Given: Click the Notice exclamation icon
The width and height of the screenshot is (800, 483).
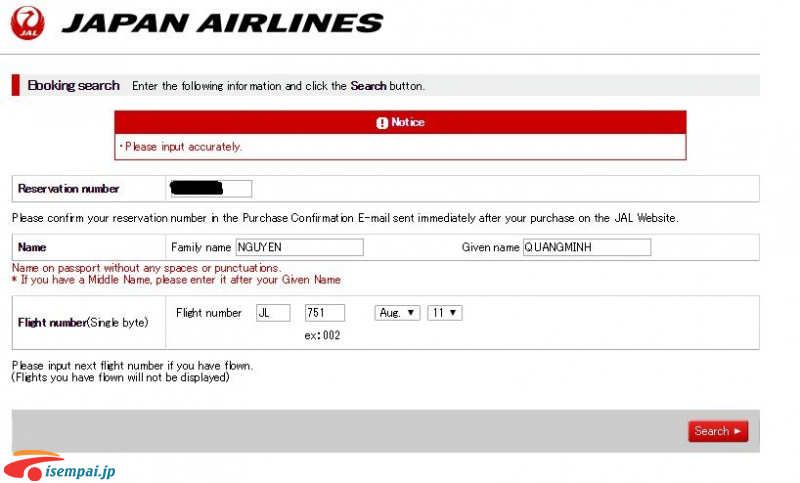Looking at the screenshot, I should click(382, 123).
